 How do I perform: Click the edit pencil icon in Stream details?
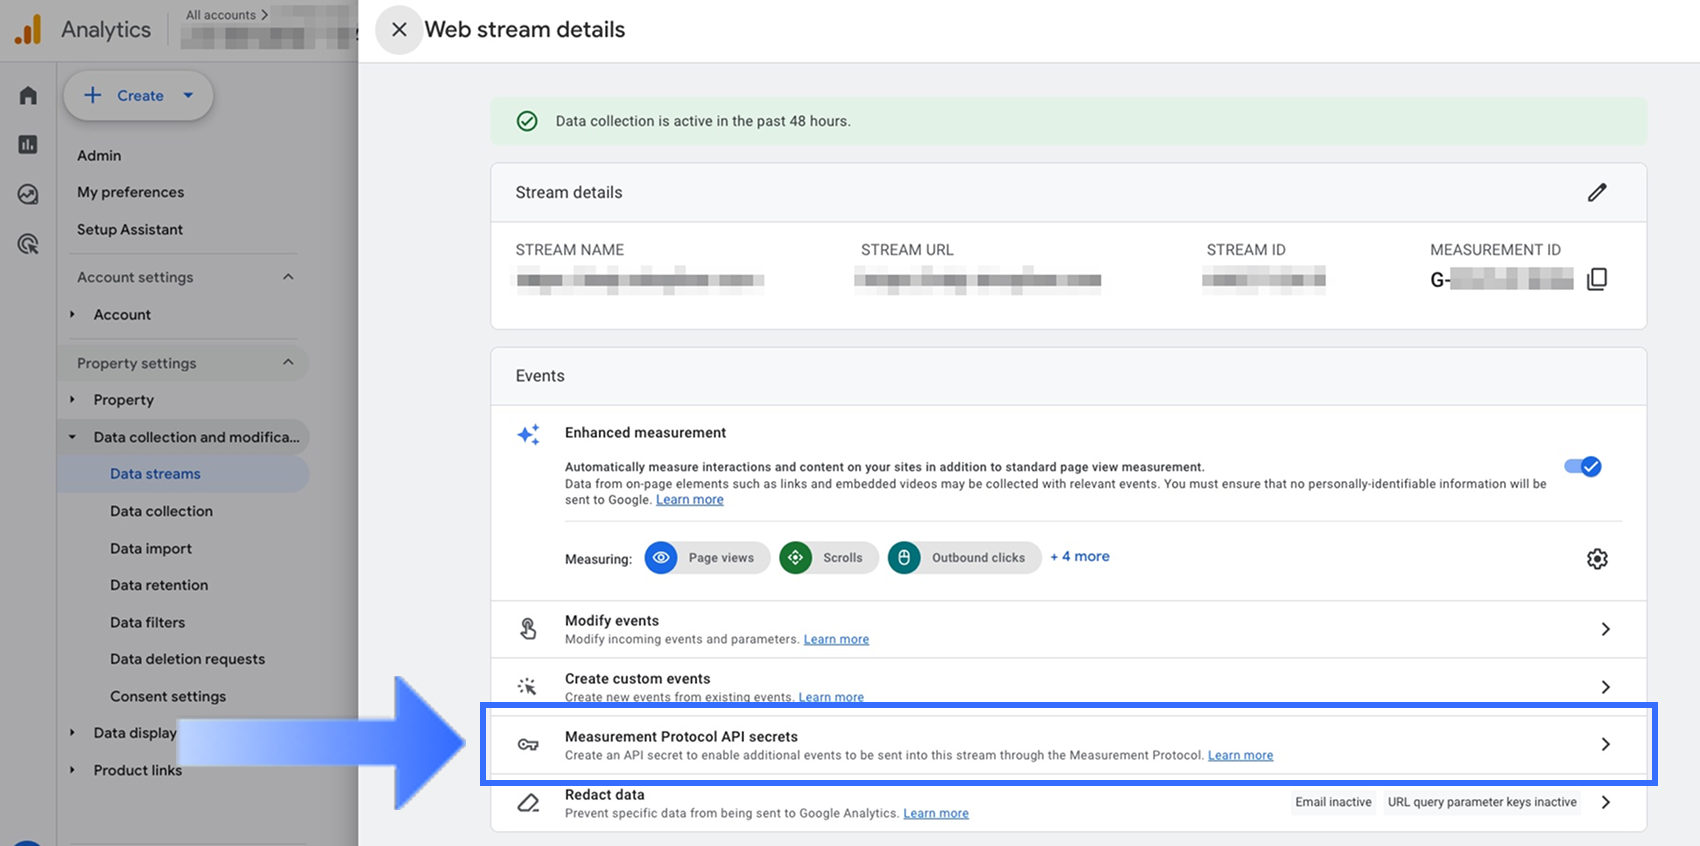[1596, 192]
